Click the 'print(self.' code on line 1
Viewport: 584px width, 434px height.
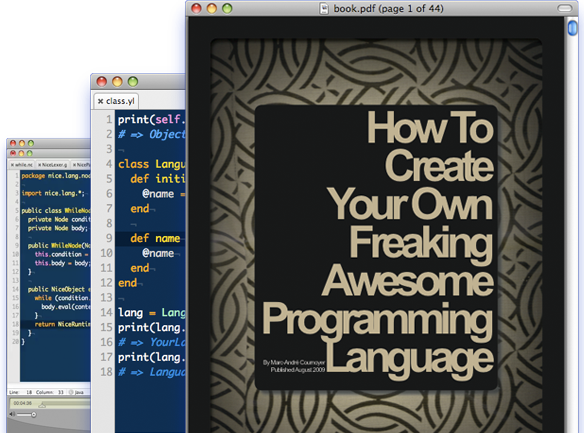(x=152, y=120)
